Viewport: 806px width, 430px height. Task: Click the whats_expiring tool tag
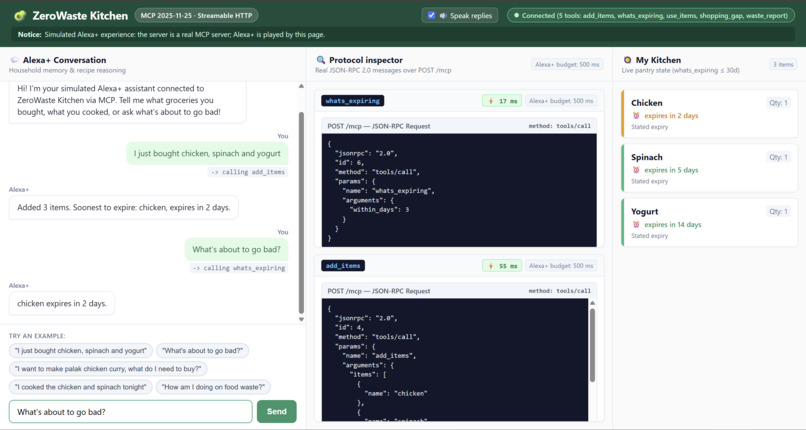point(353,101)
